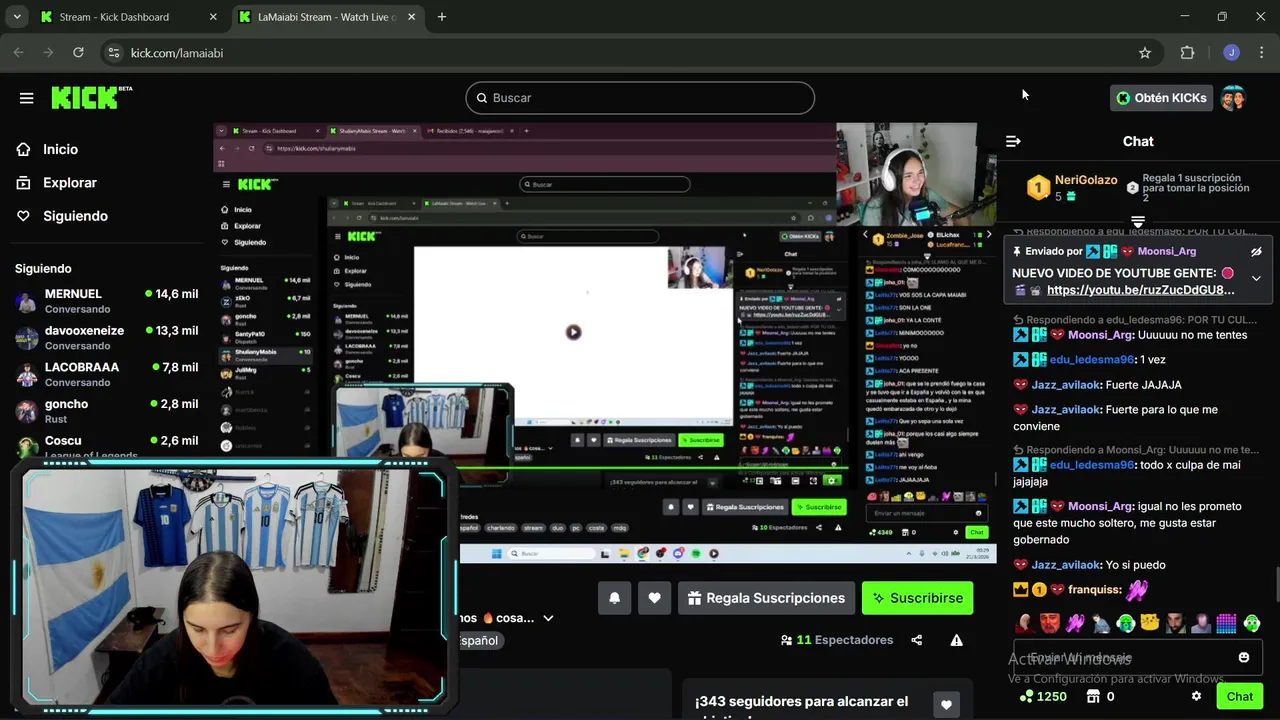
Task: Open the hamburger menu beside the Kick logo
Action: click(26, 98)
